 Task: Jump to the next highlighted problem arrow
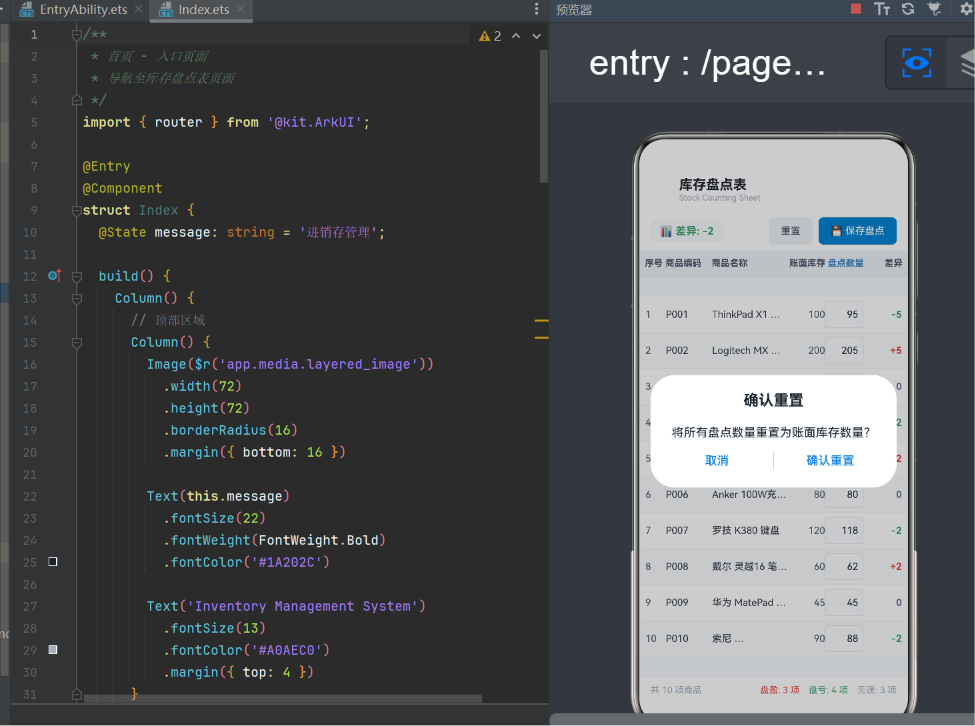click(537, 36)
